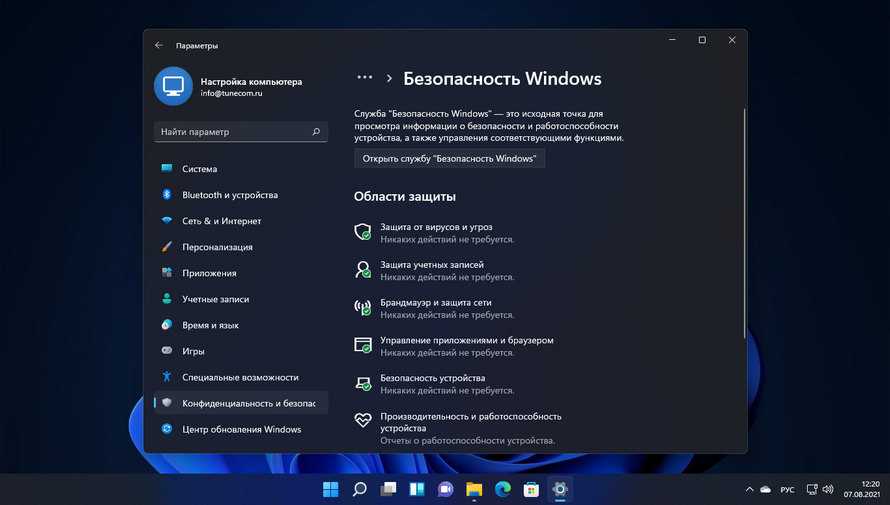Image resolution: width=890 pixels, height=505 pixels.
Task: Open the Система settings section
Action: (199, 169)
